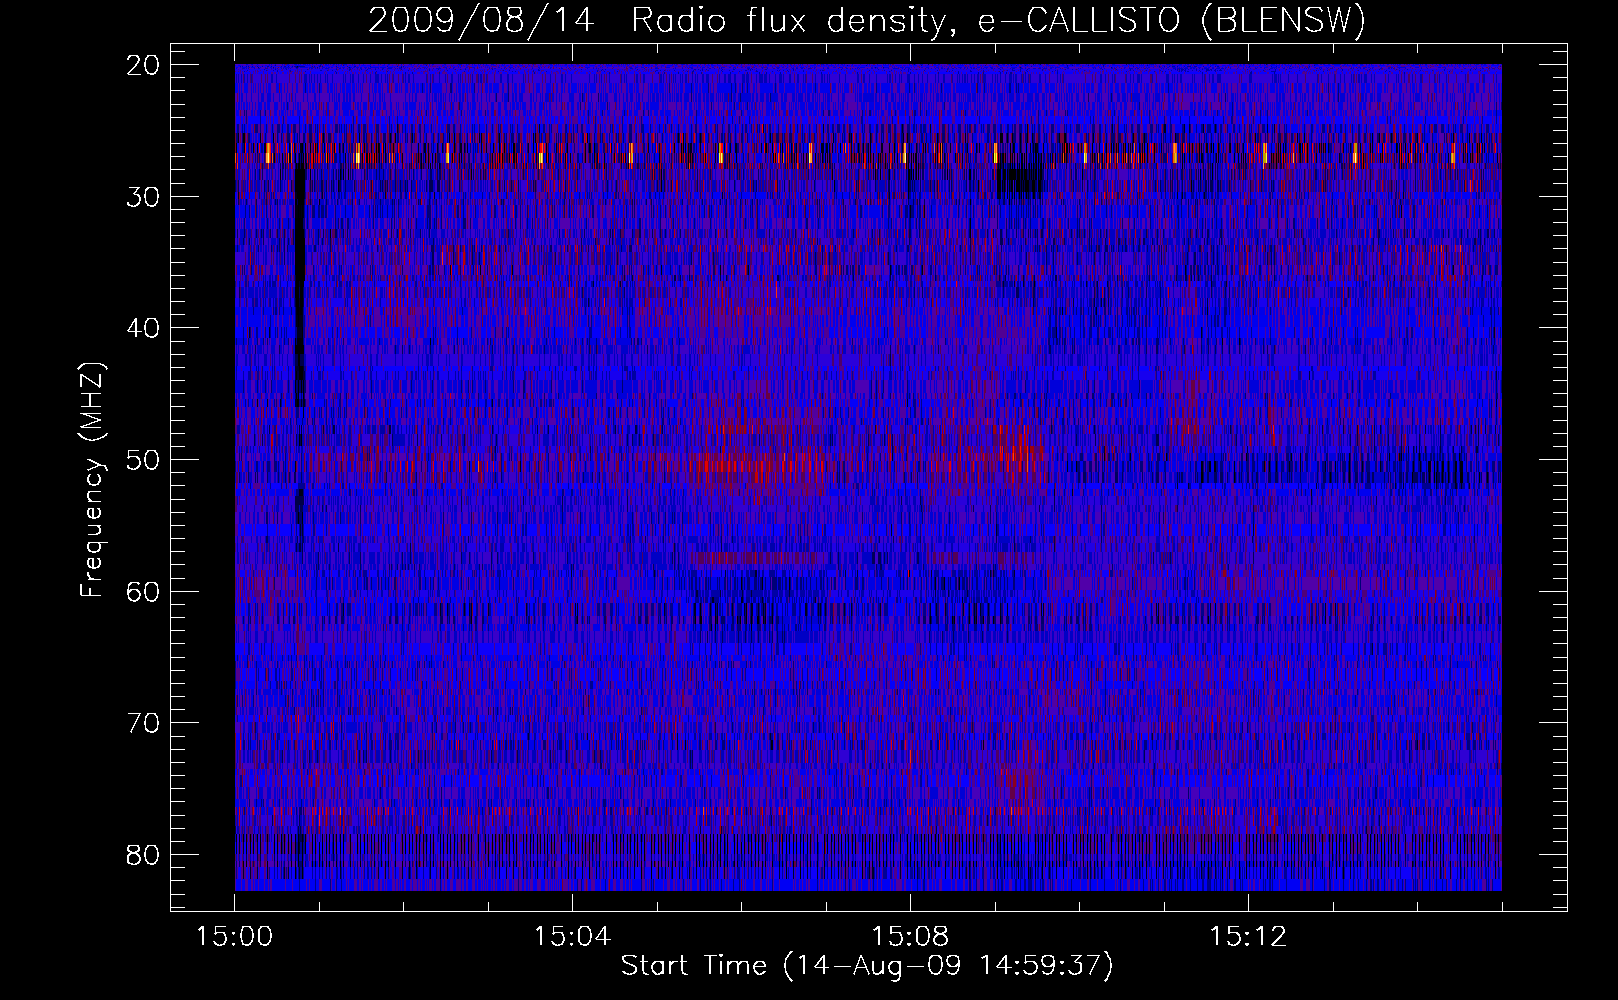The width and height of the screenshot is (1618, 1000).
Task: Click the '15:08' time tick label
Action: [x=910, y=937]
